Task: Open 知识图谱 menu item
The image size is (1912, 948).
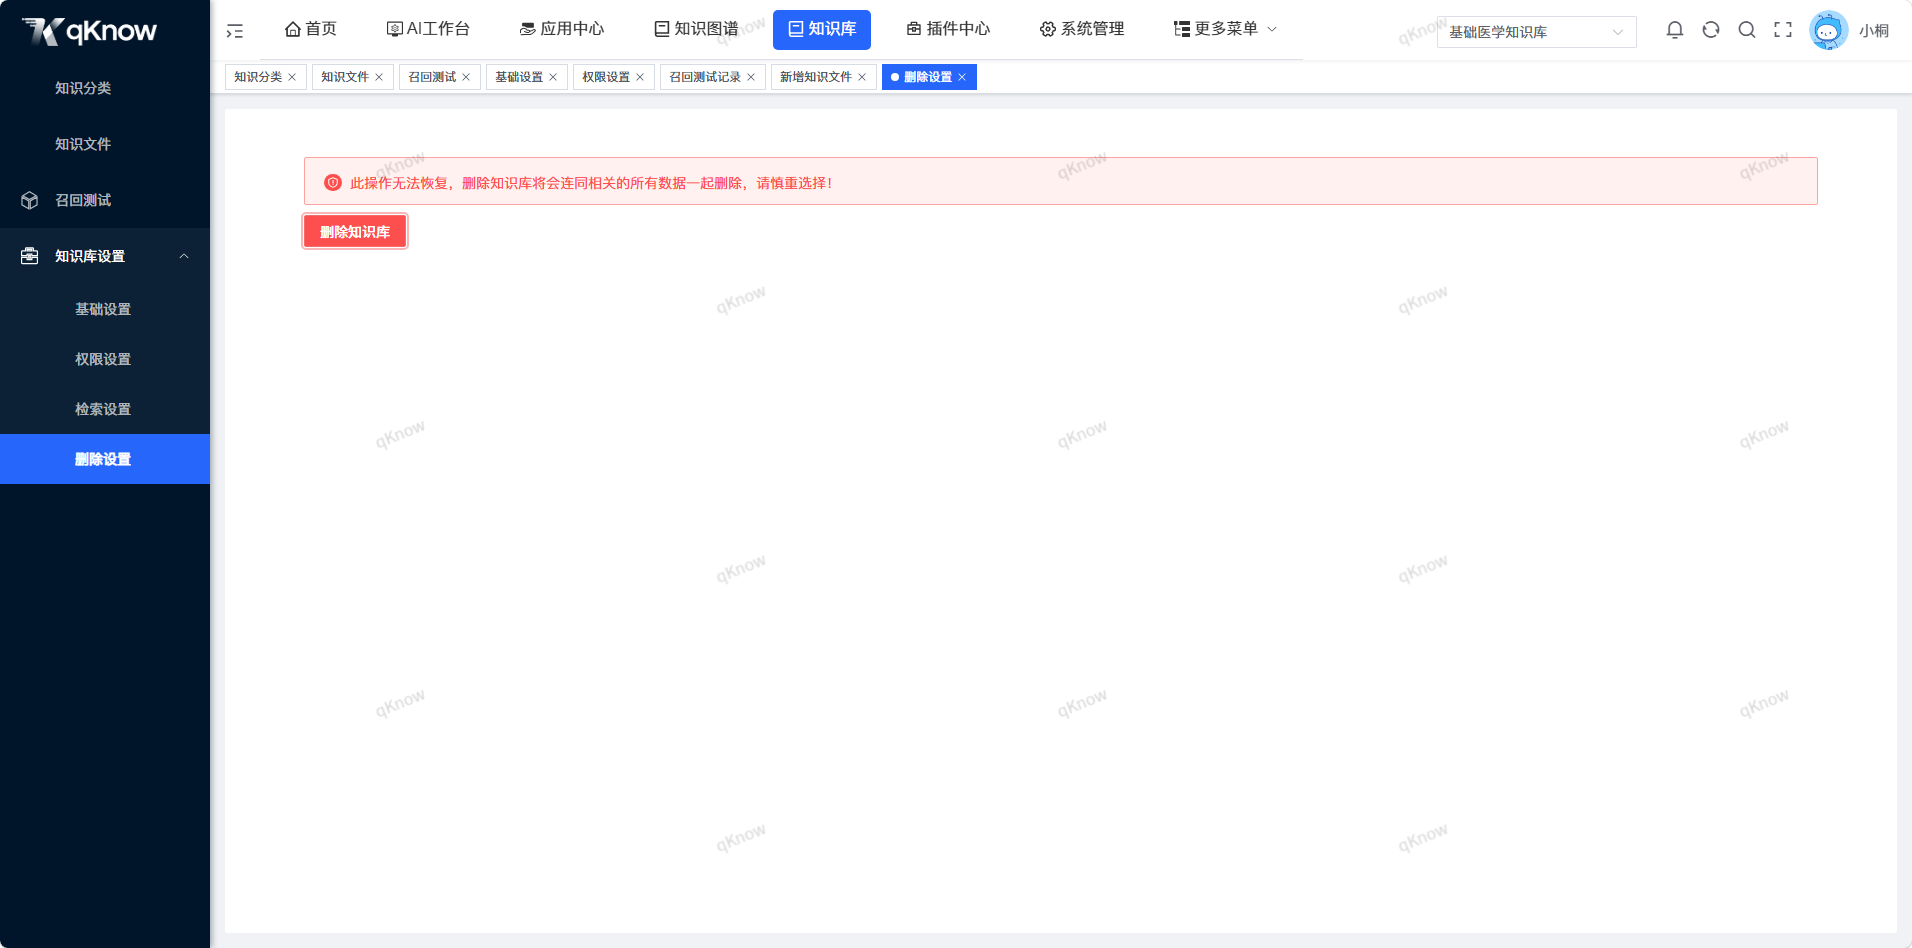Action: pos(696,29)
